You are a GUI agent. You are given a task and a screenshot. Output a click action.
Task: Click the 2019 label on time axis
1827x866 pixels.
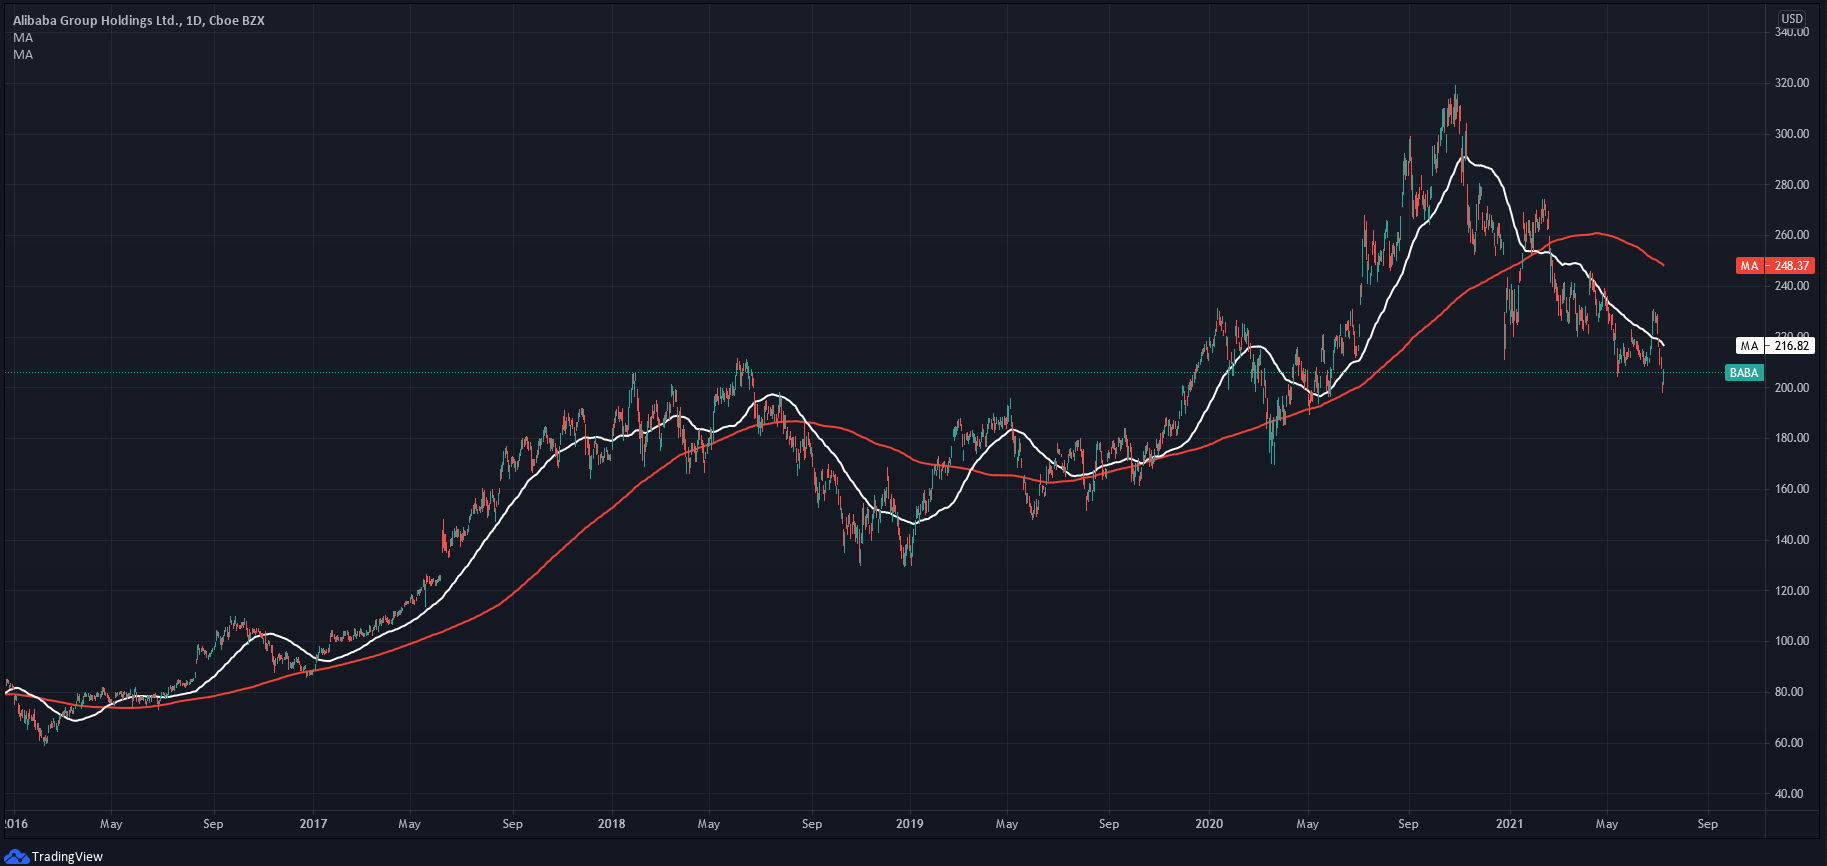909,824
